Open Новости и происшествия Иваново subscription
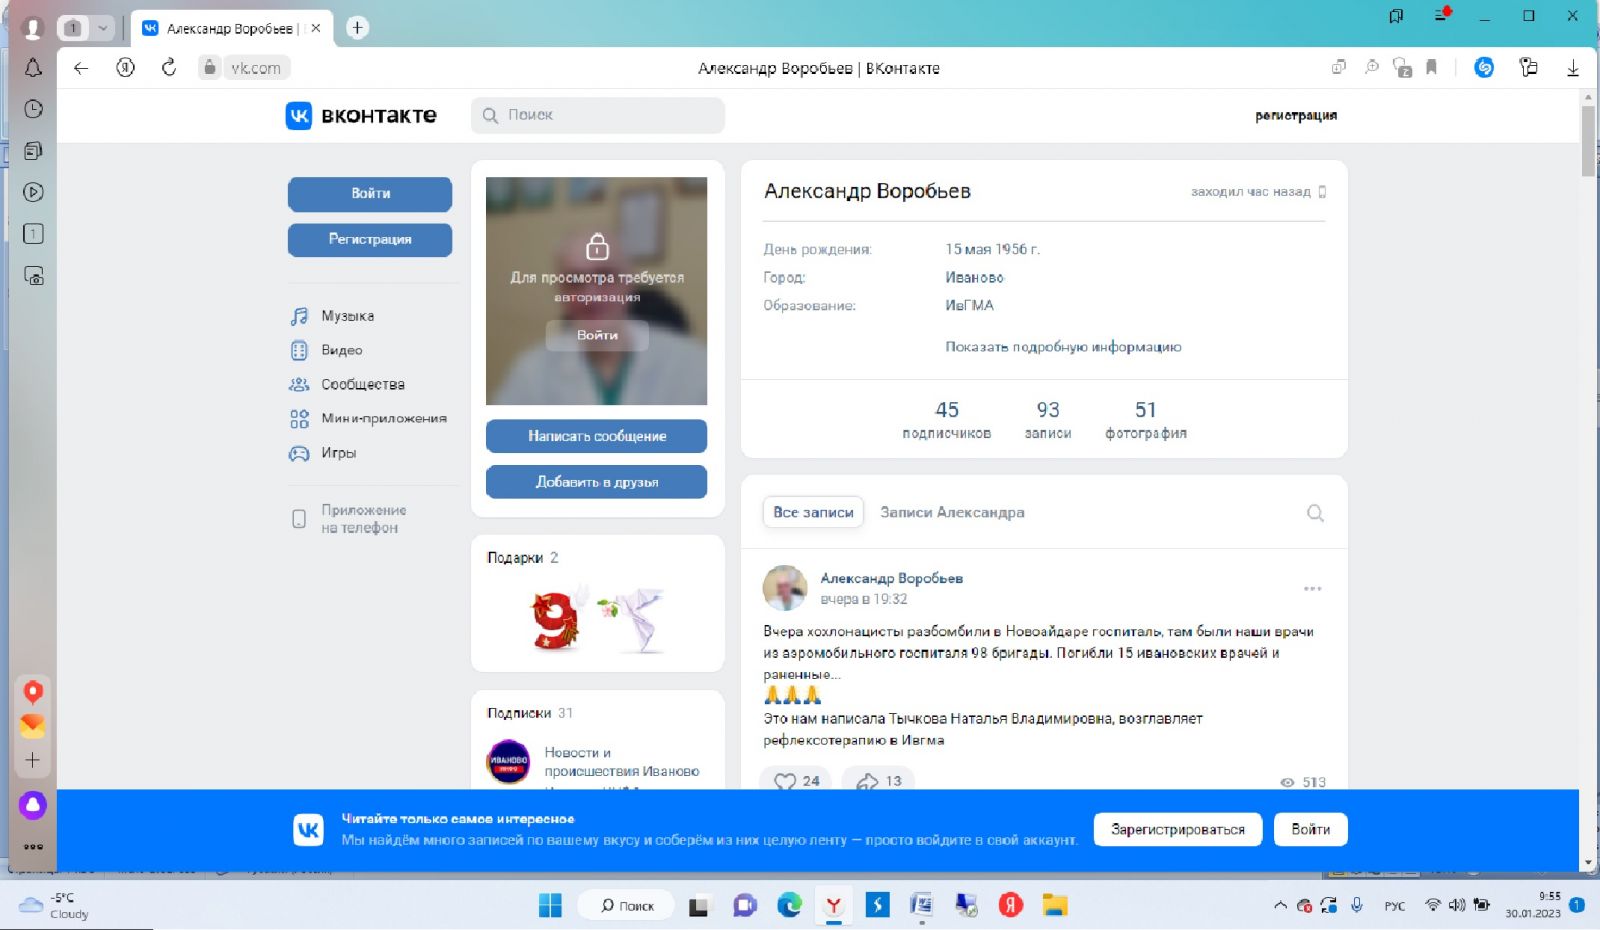 (x=622, y=762)
